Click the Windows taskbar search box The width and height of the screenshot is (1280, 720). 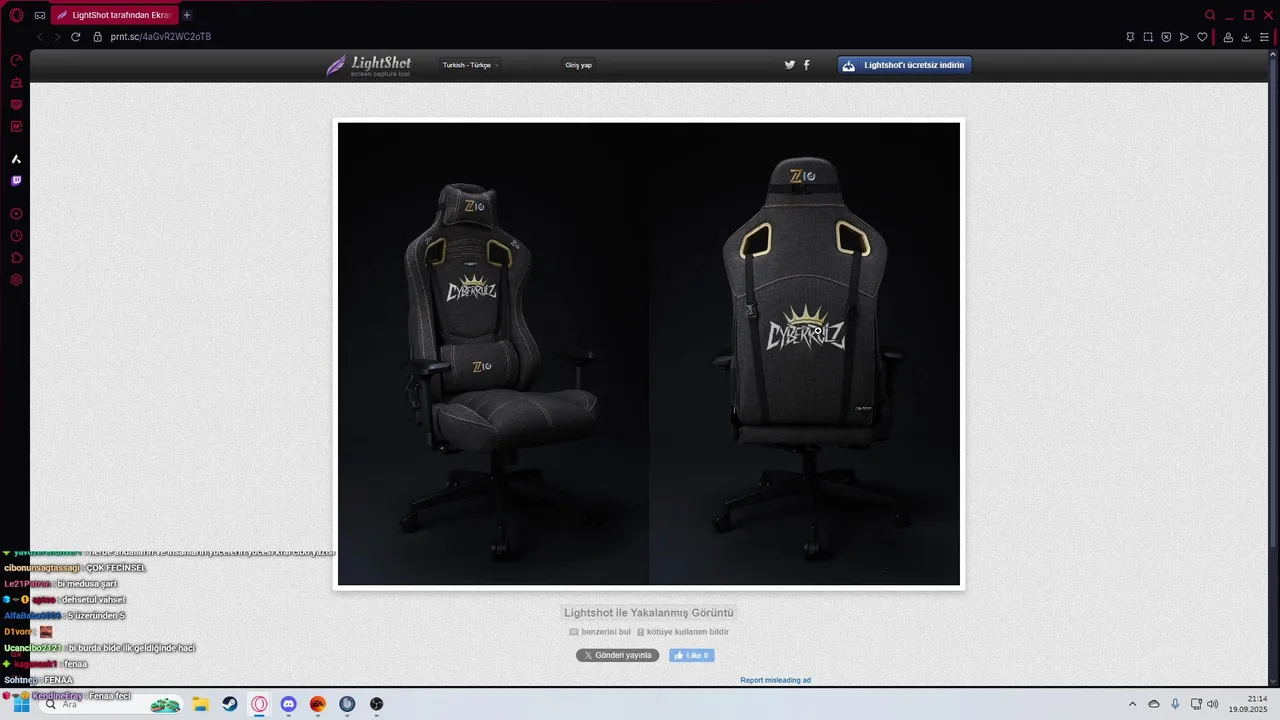110,704
